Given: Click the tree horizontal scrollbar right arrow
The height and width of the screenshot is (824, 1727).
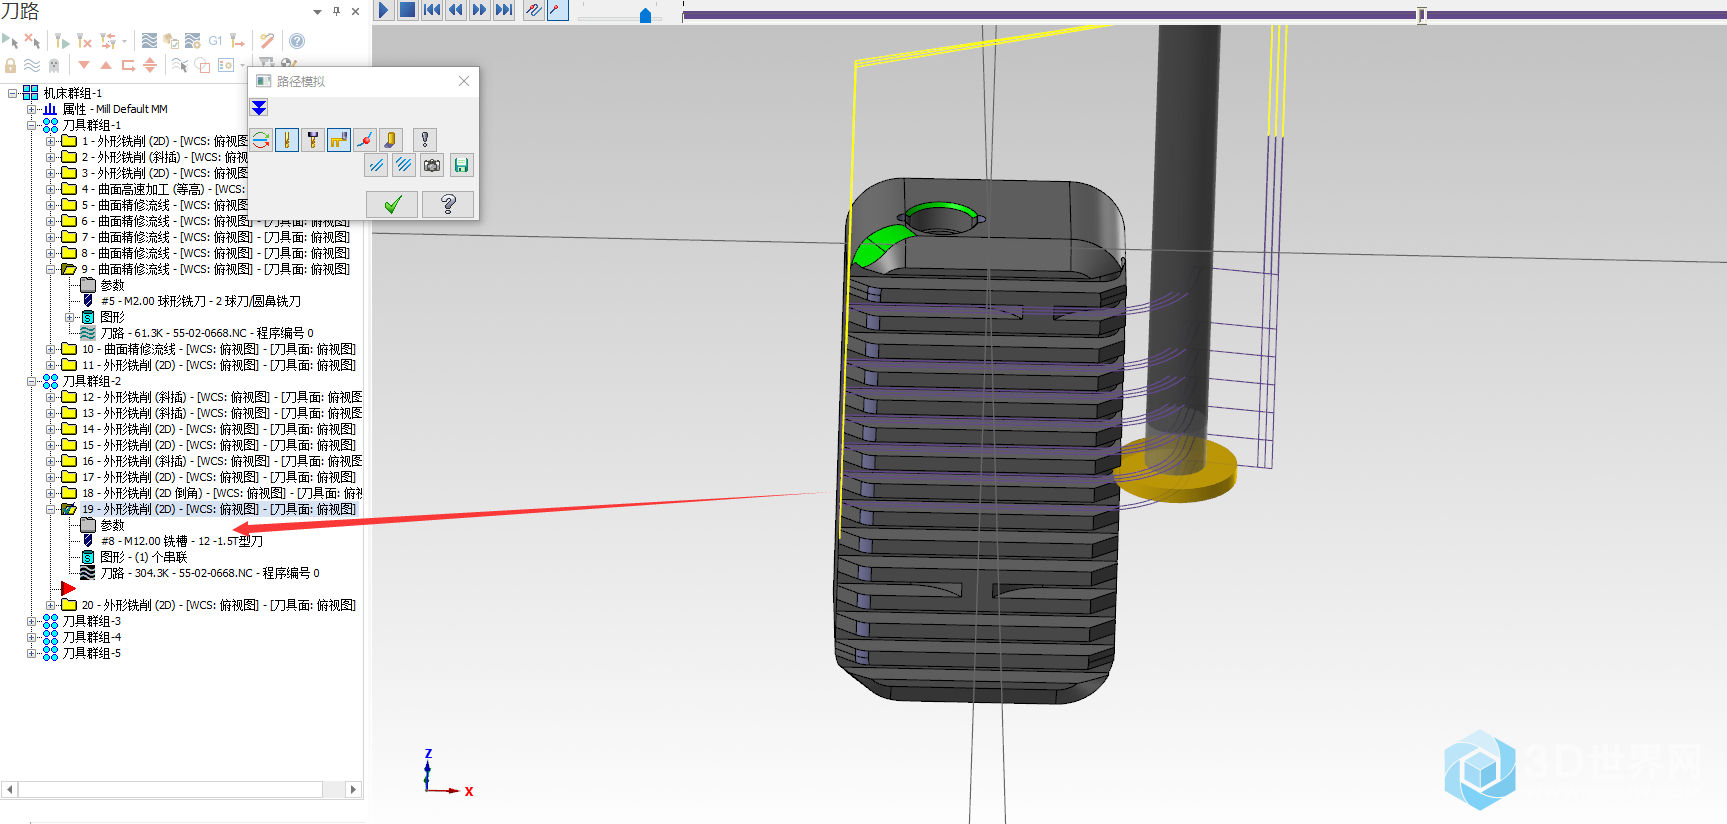Looking at the screenshot, I should (x=352, y=789).
